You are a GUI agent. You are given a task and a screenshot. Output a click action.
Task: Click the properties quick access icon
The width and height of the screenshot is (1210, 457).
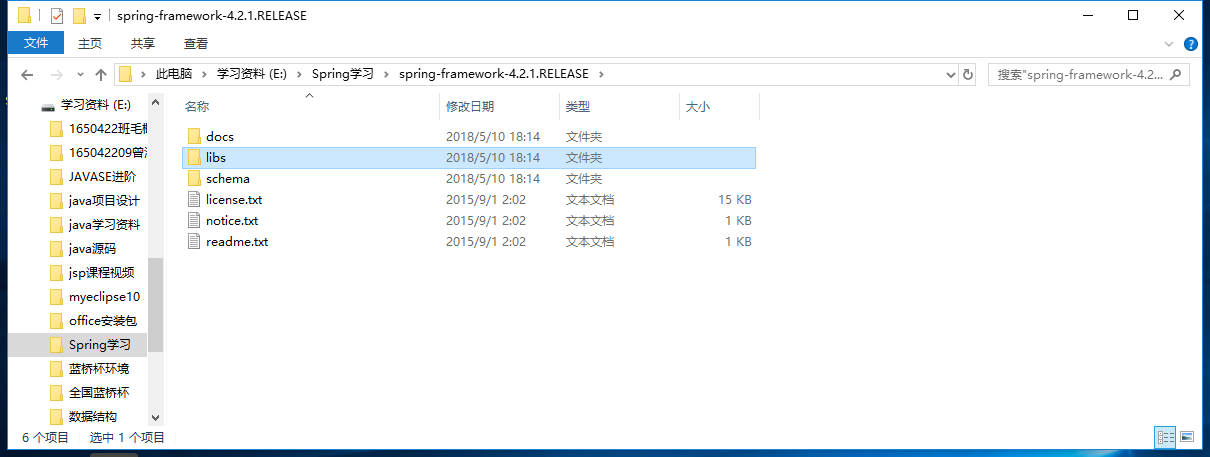click(56, 16)
